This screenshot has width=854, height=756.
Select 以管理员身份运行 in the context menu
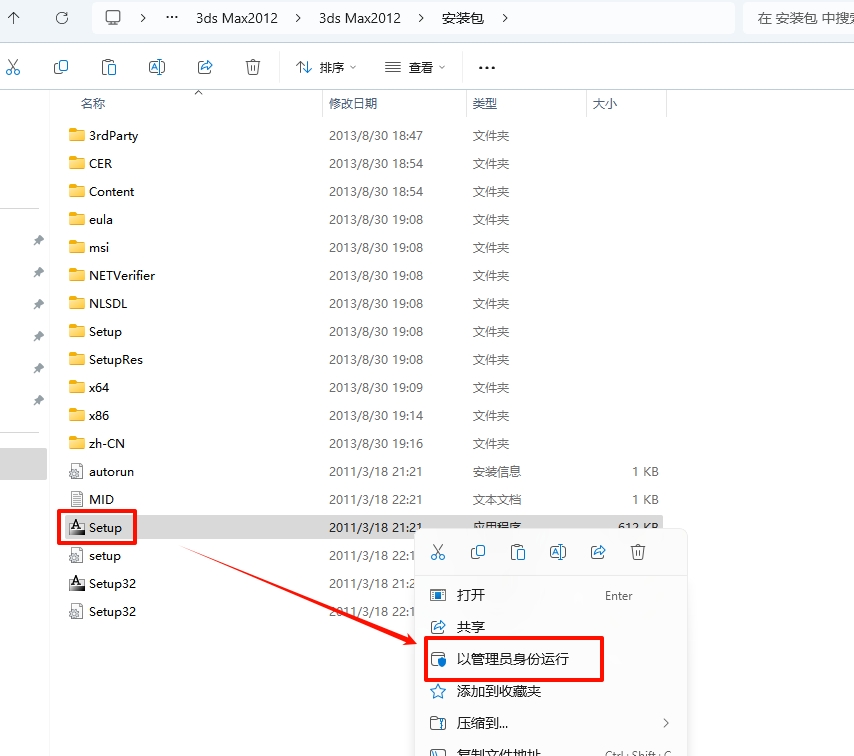512,659
